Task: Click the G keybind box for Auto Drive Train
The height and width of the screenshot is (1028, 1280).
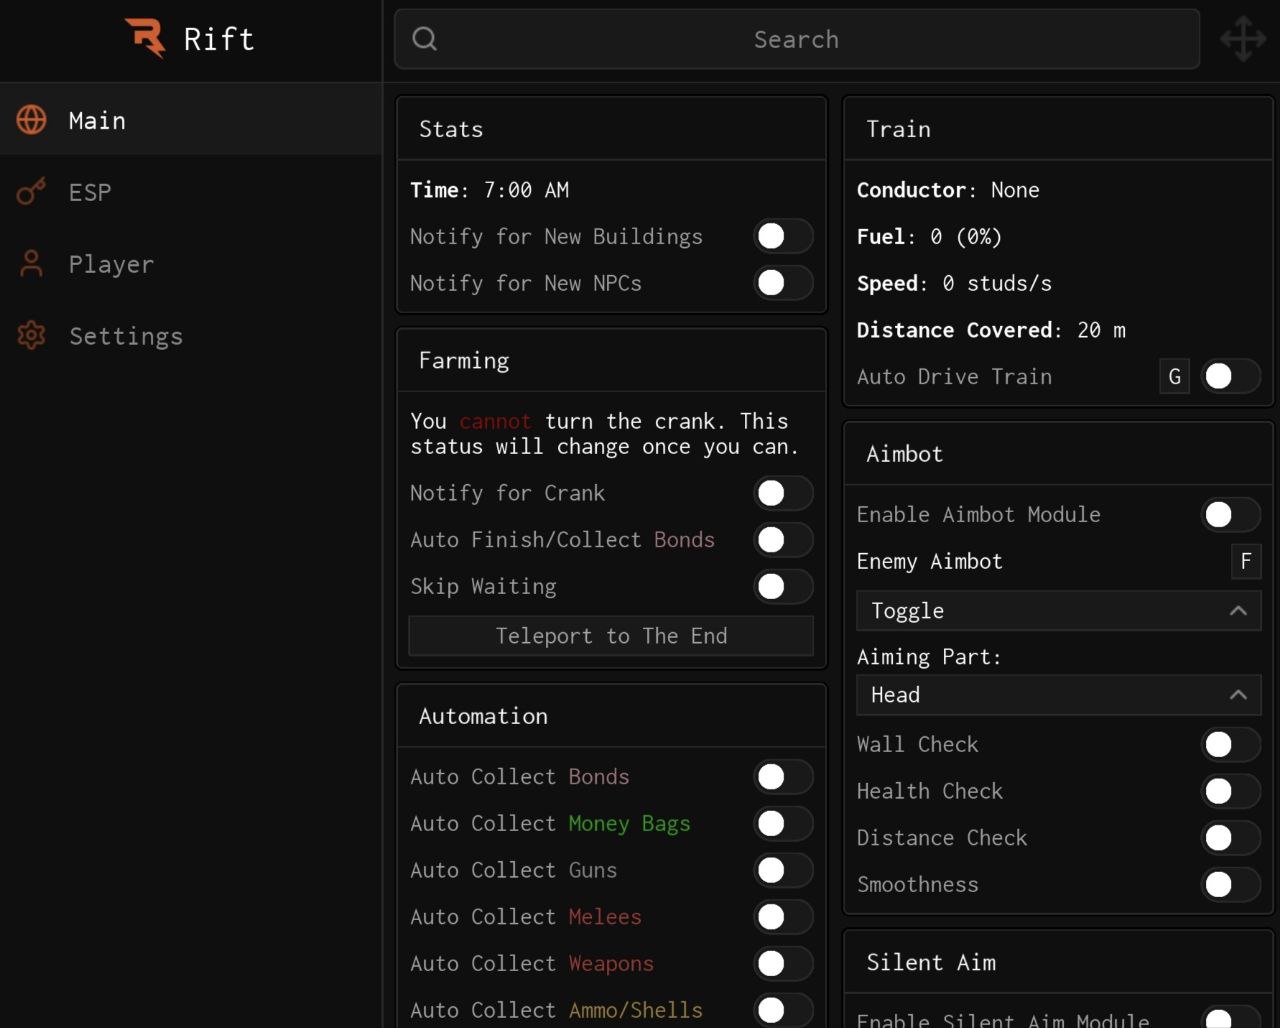Action: [1174, 377]
